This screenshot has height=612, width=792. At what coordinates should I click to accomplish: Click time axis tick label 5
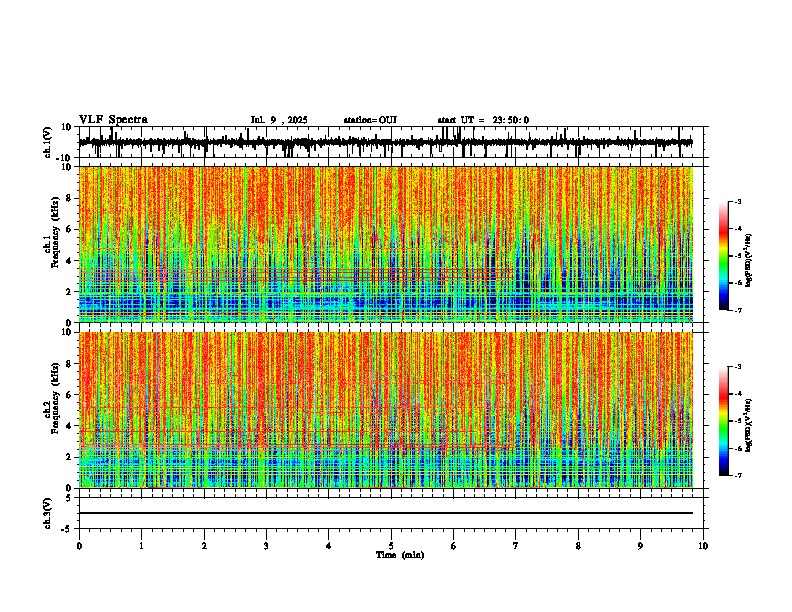pyautogui.click(x=391, y=546)
